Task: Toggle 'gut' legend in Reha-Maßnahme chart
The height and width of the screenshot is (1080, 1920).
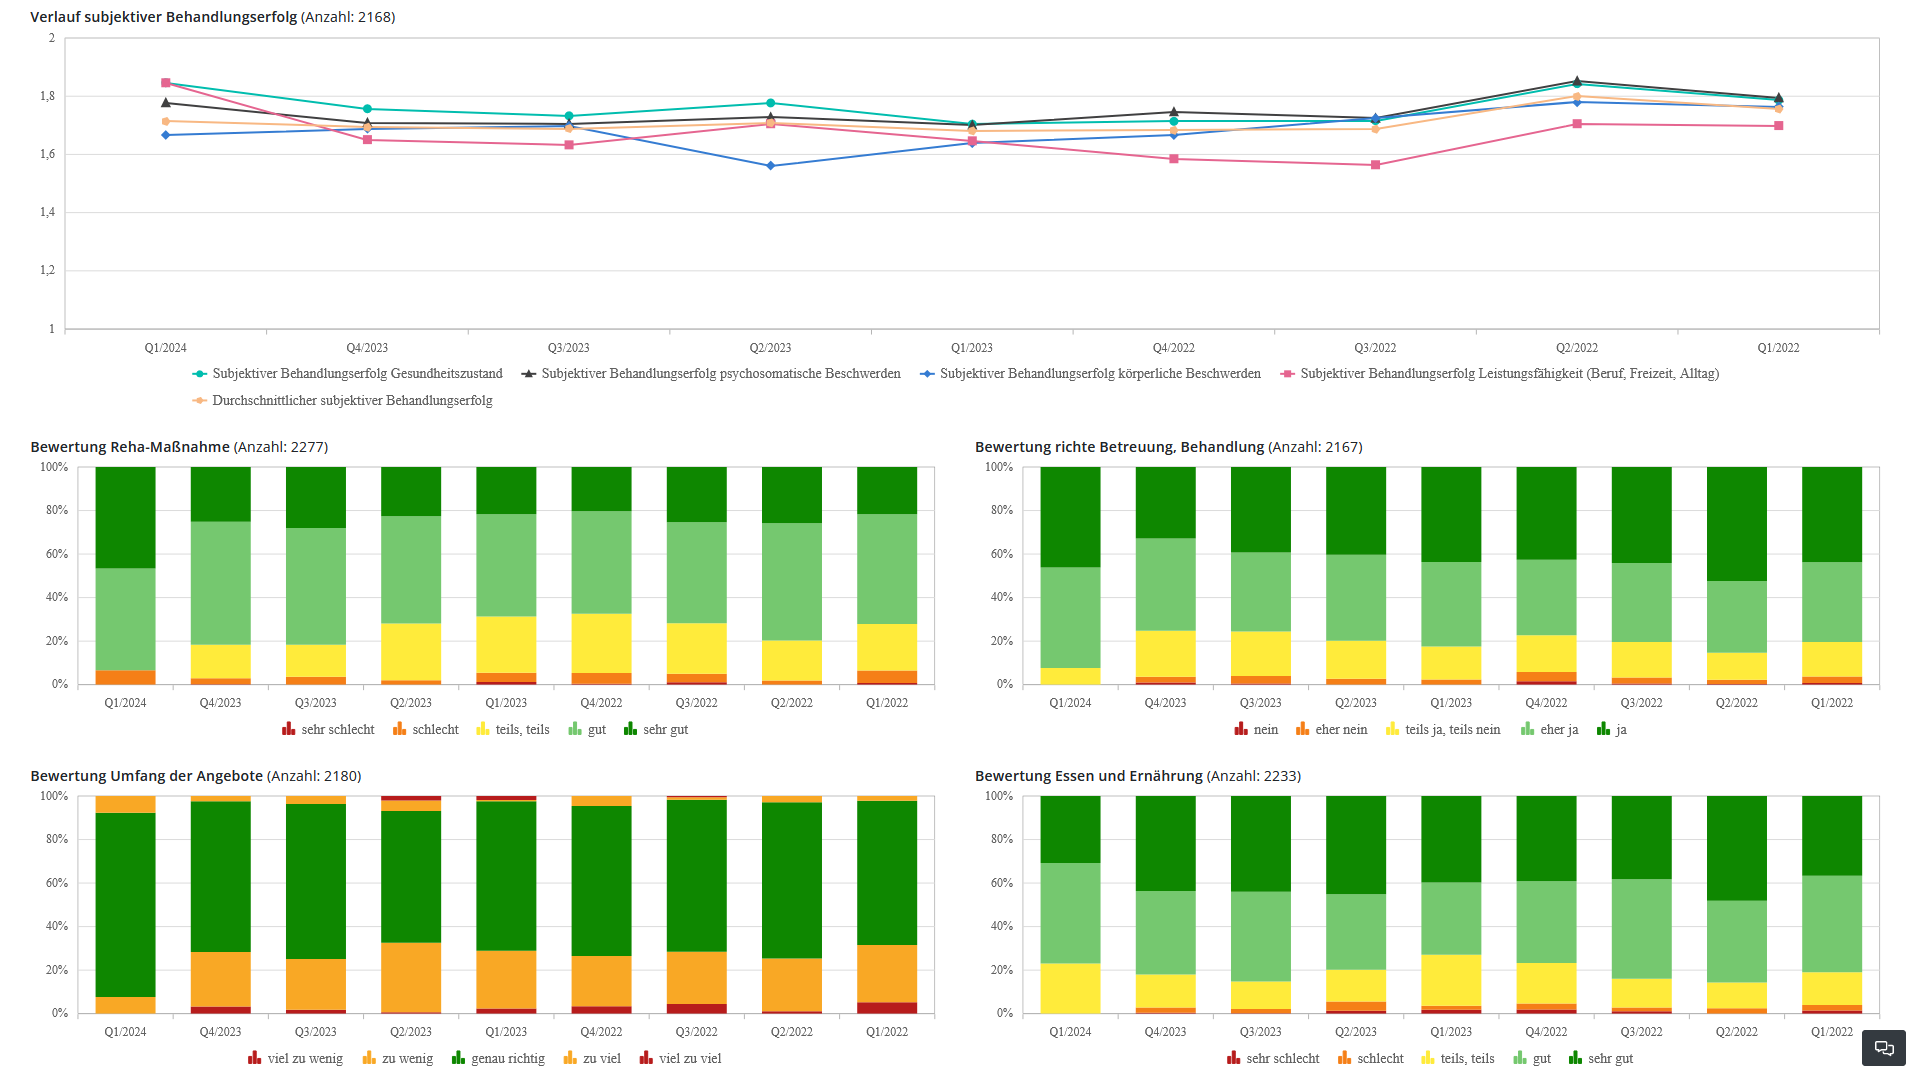Action: coord(587,730)
